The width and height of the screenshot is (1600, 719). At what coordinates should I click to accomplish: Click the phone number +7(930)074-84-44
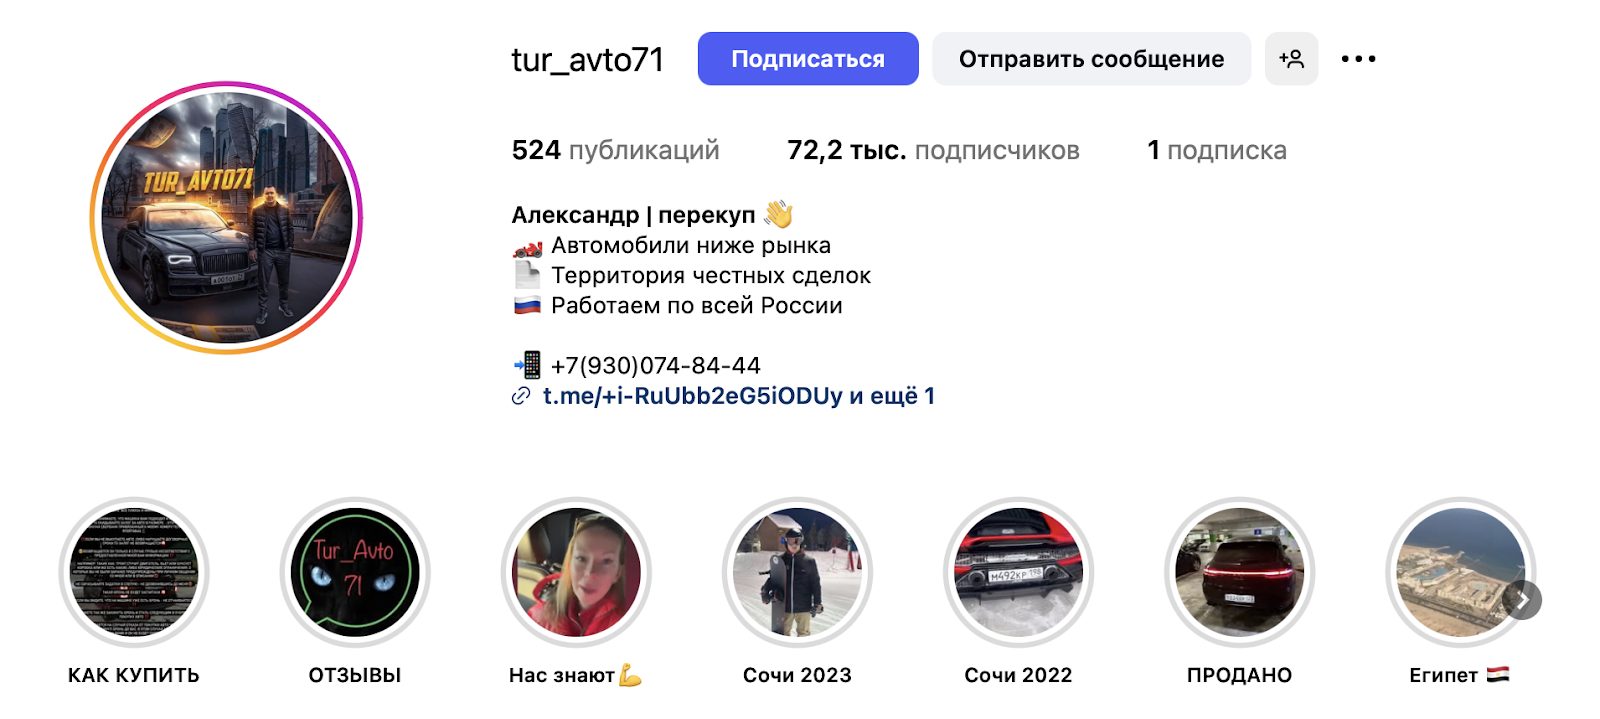point(655,366)
